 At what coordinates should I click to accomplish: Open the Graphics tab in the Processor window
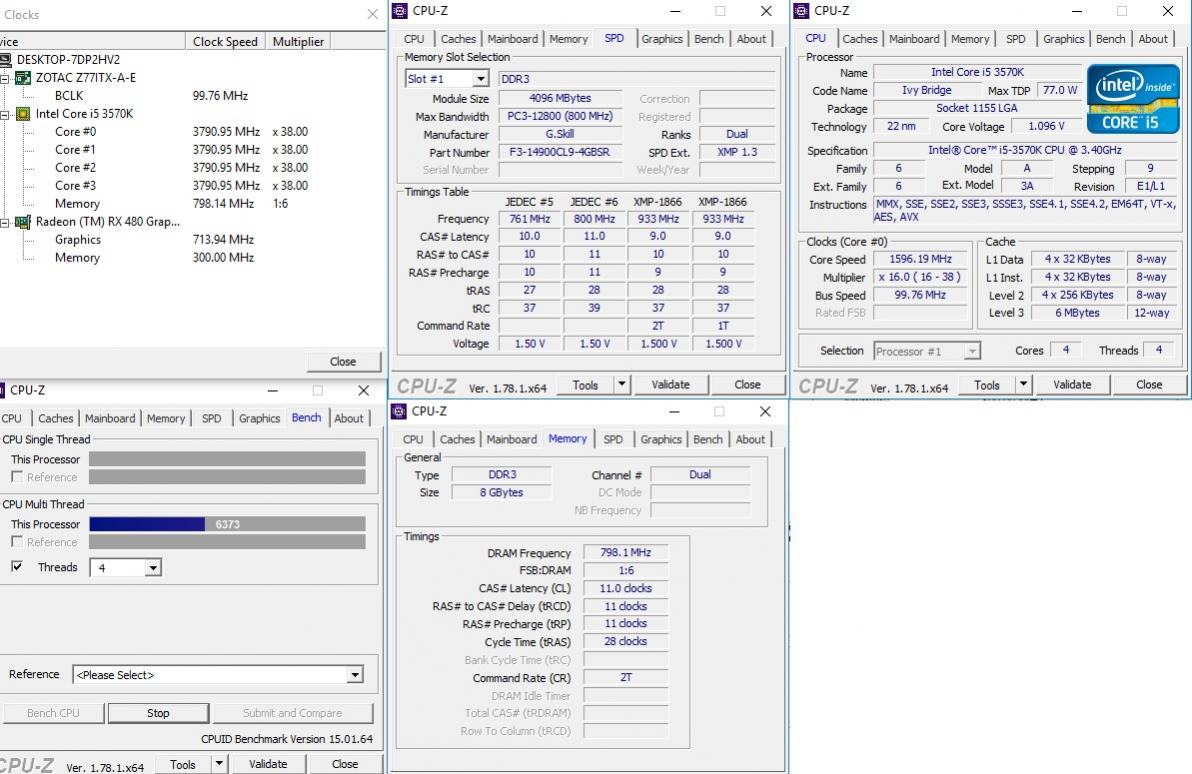pos(1064,39)
